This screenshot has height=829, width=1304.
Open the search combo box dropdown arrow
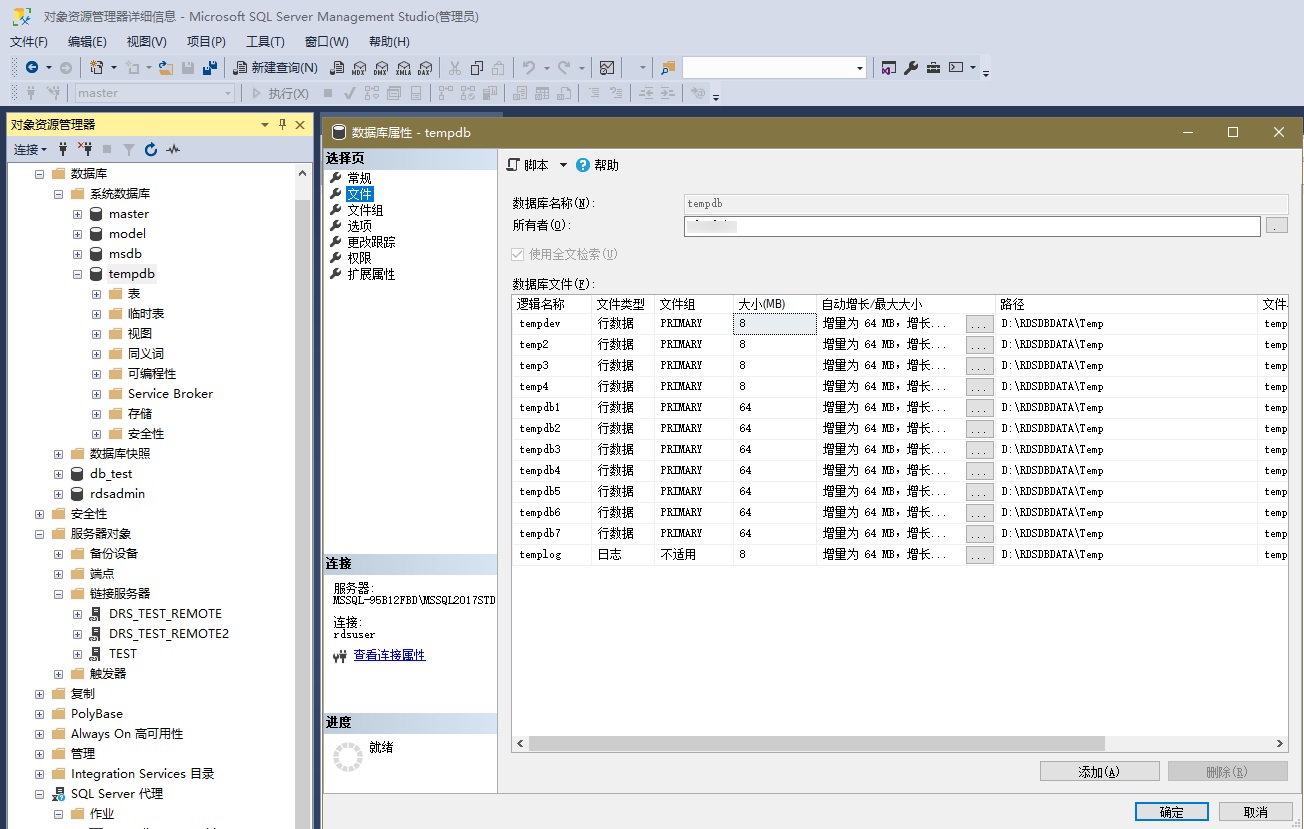point(860,68)
